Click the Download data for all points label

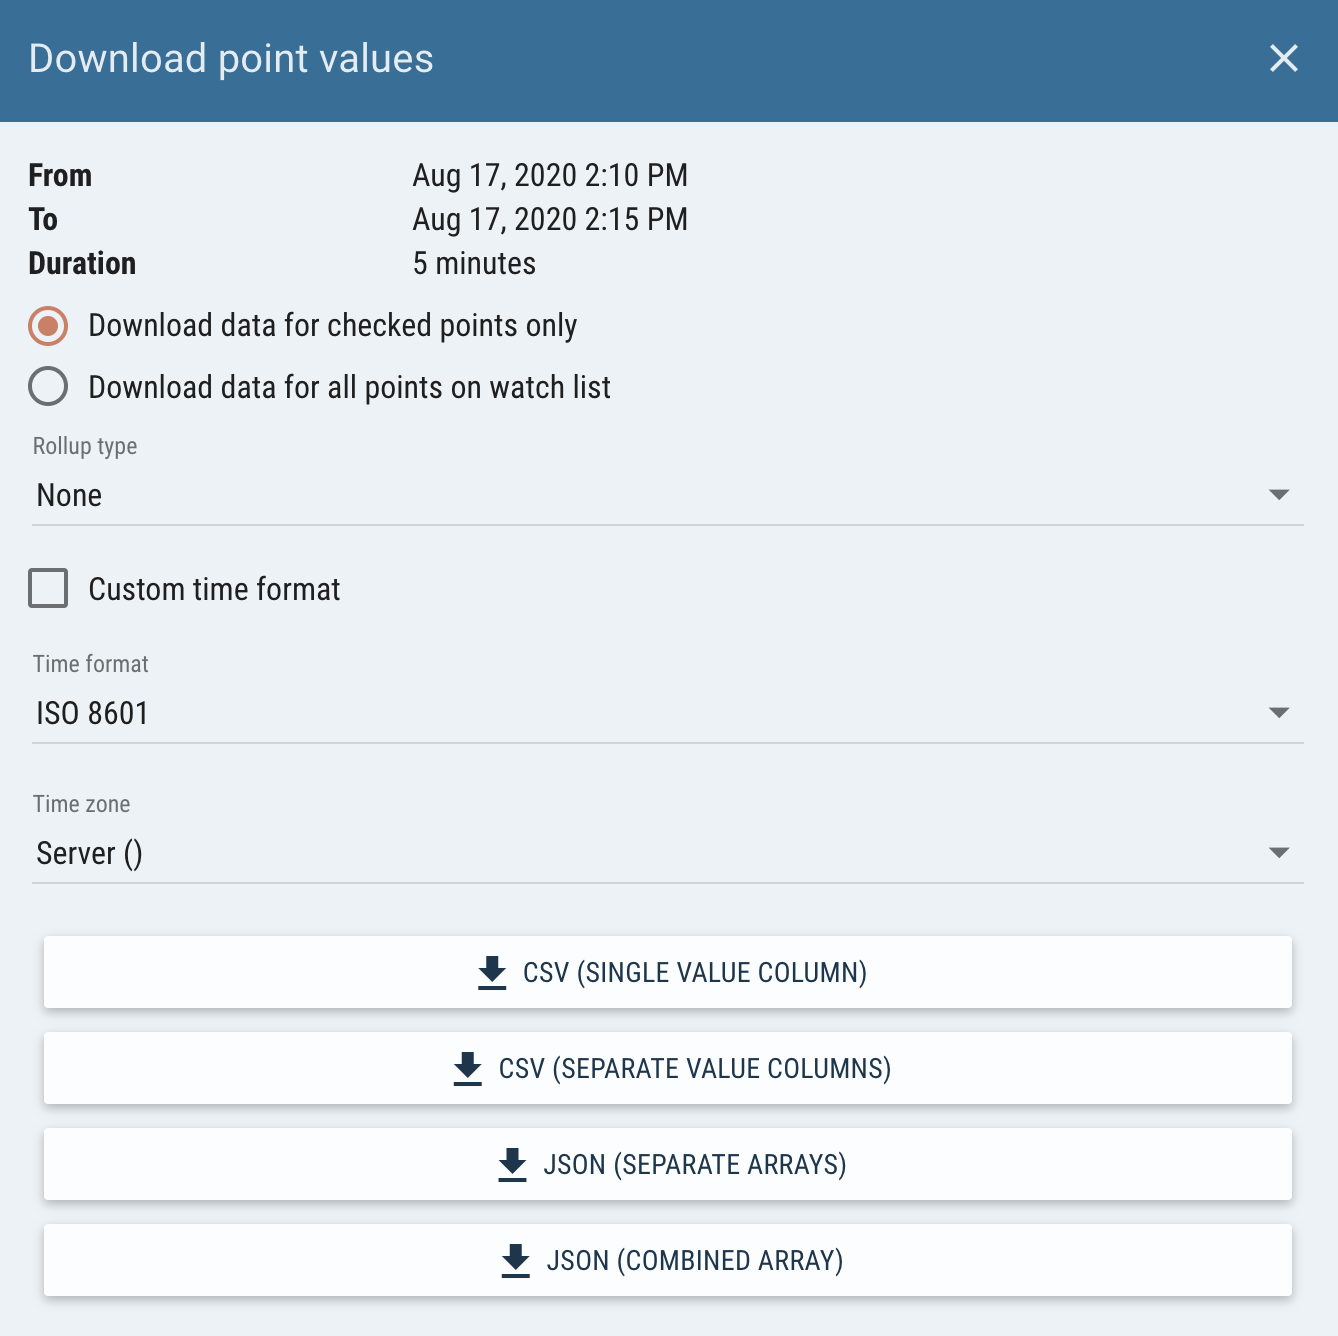(x=349, y=387)
